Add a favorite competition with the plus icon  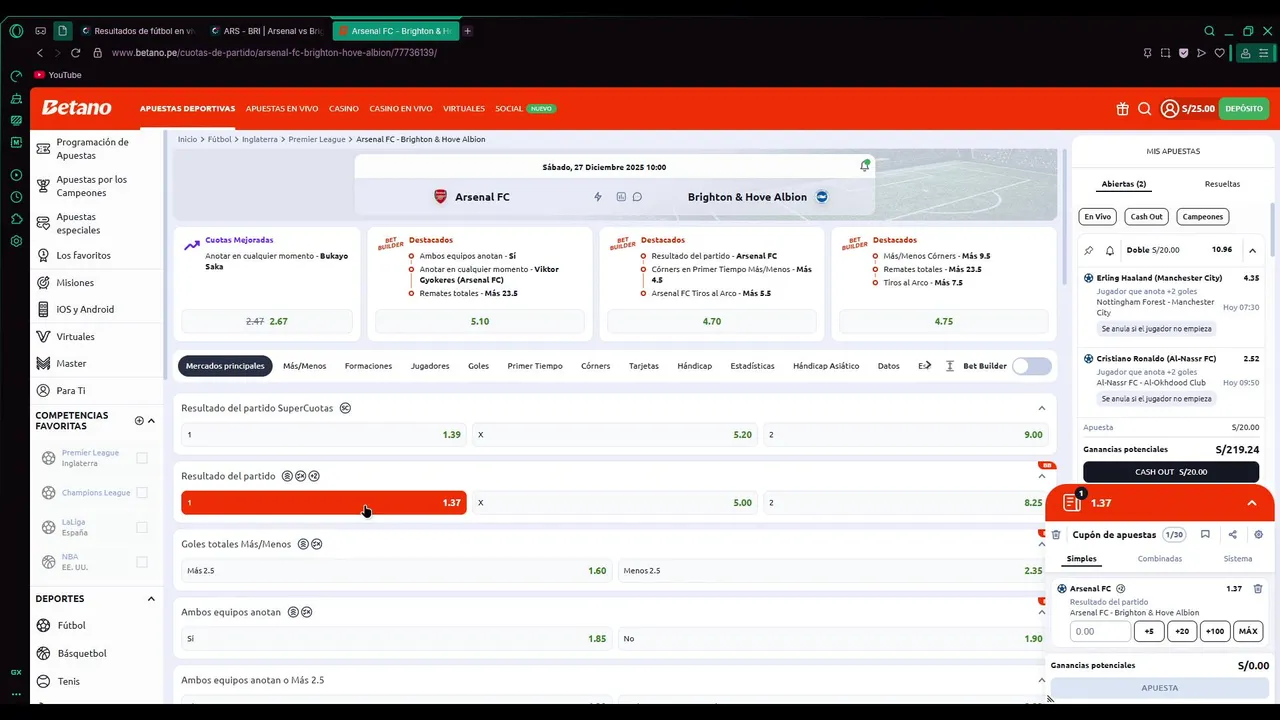tap(139, 421)
